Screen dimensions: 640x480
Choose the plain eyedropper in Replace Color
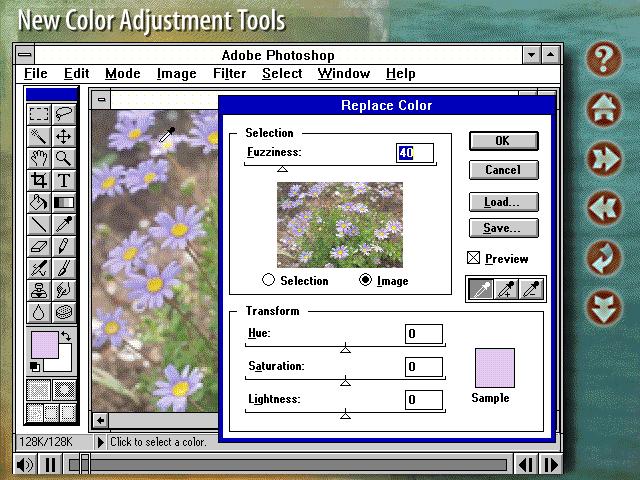point(481,289)
